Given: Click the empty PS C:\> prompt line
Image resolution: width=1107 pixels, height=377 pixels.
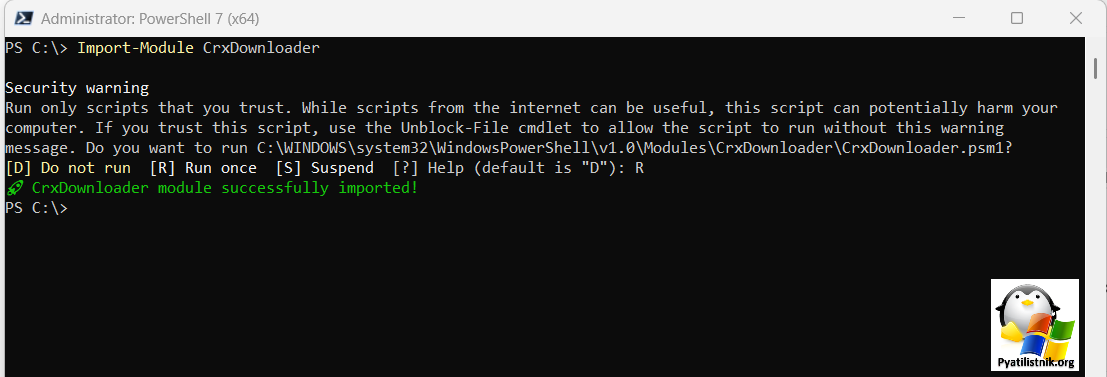Looking at the screenshot, I should pyautogui.click(x=37, y=208).
